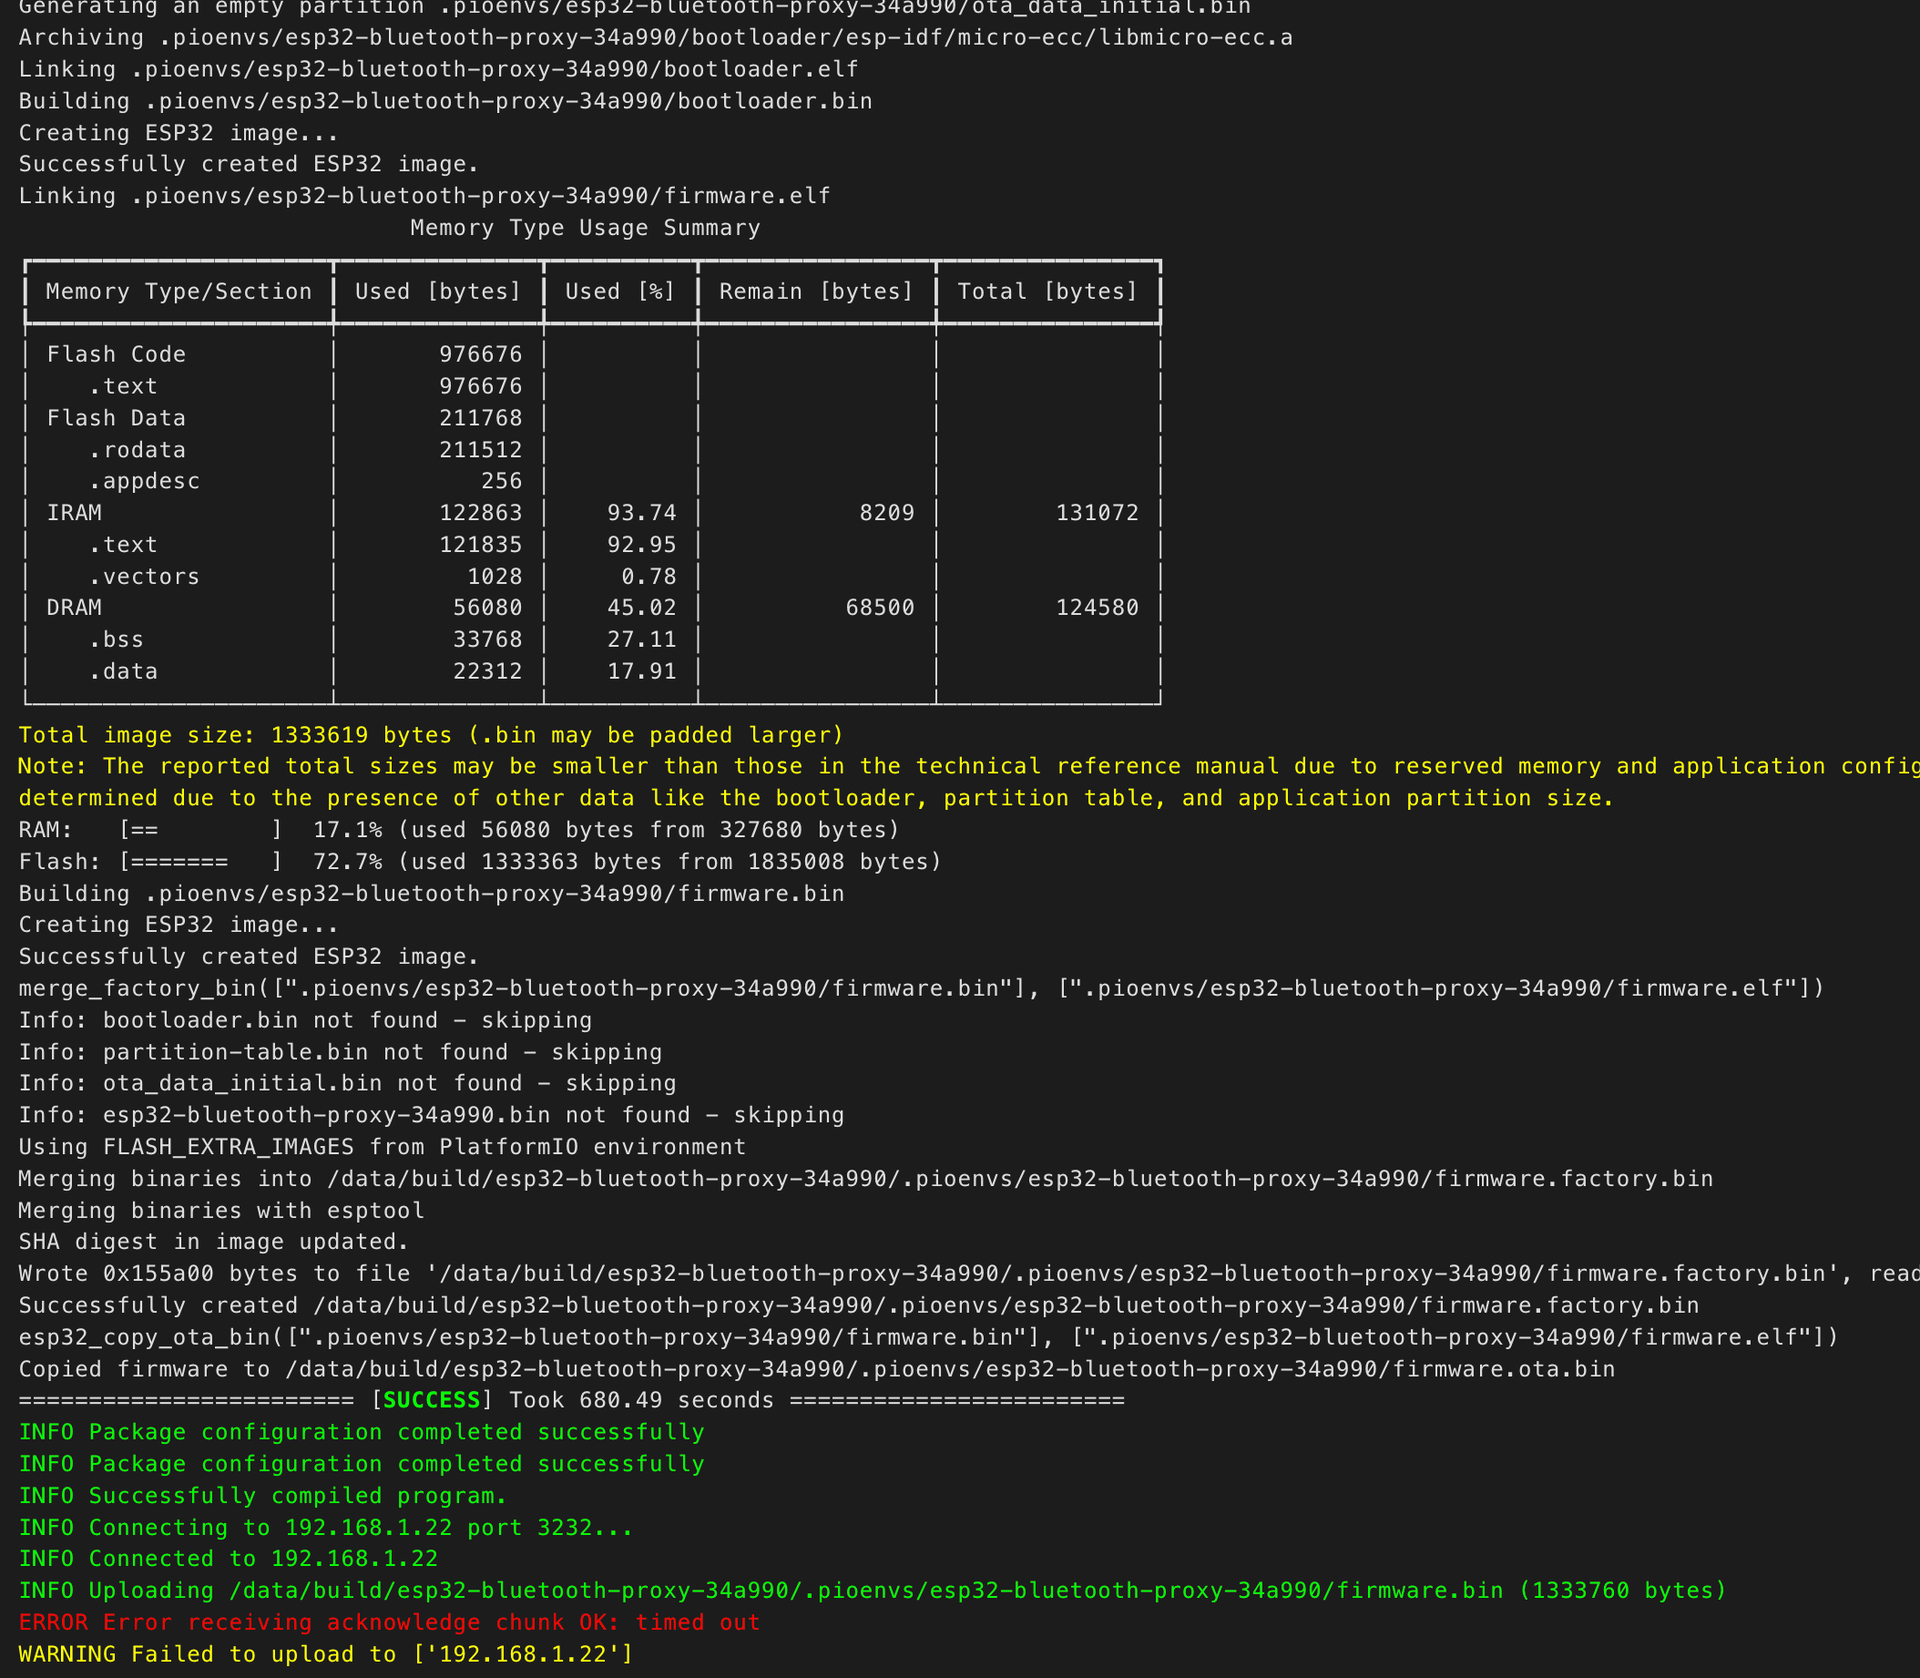Click the Memory Type Usage Summary title
Viewport: 1920px width, 1678px height.
(585, 228)
